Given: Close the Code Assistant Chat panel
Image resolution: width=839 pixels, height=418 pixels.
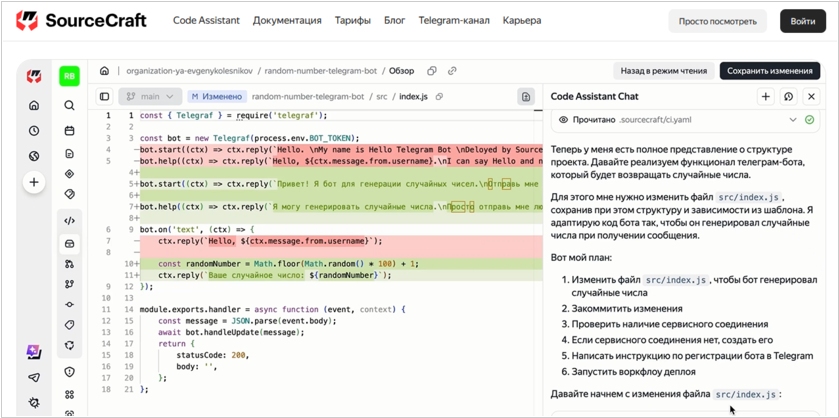Looking at the screenshot, I should click(x=811, y=97).
